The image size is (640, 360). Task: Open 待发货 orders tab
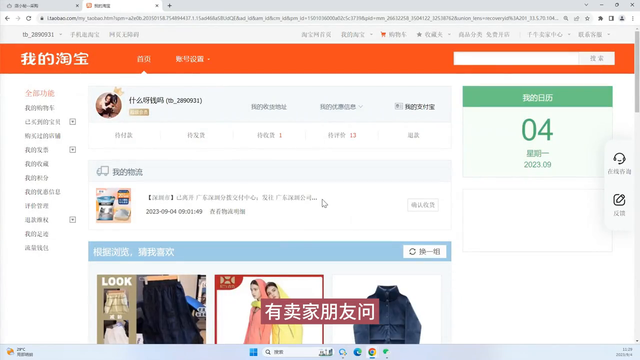tap(196, 135)
